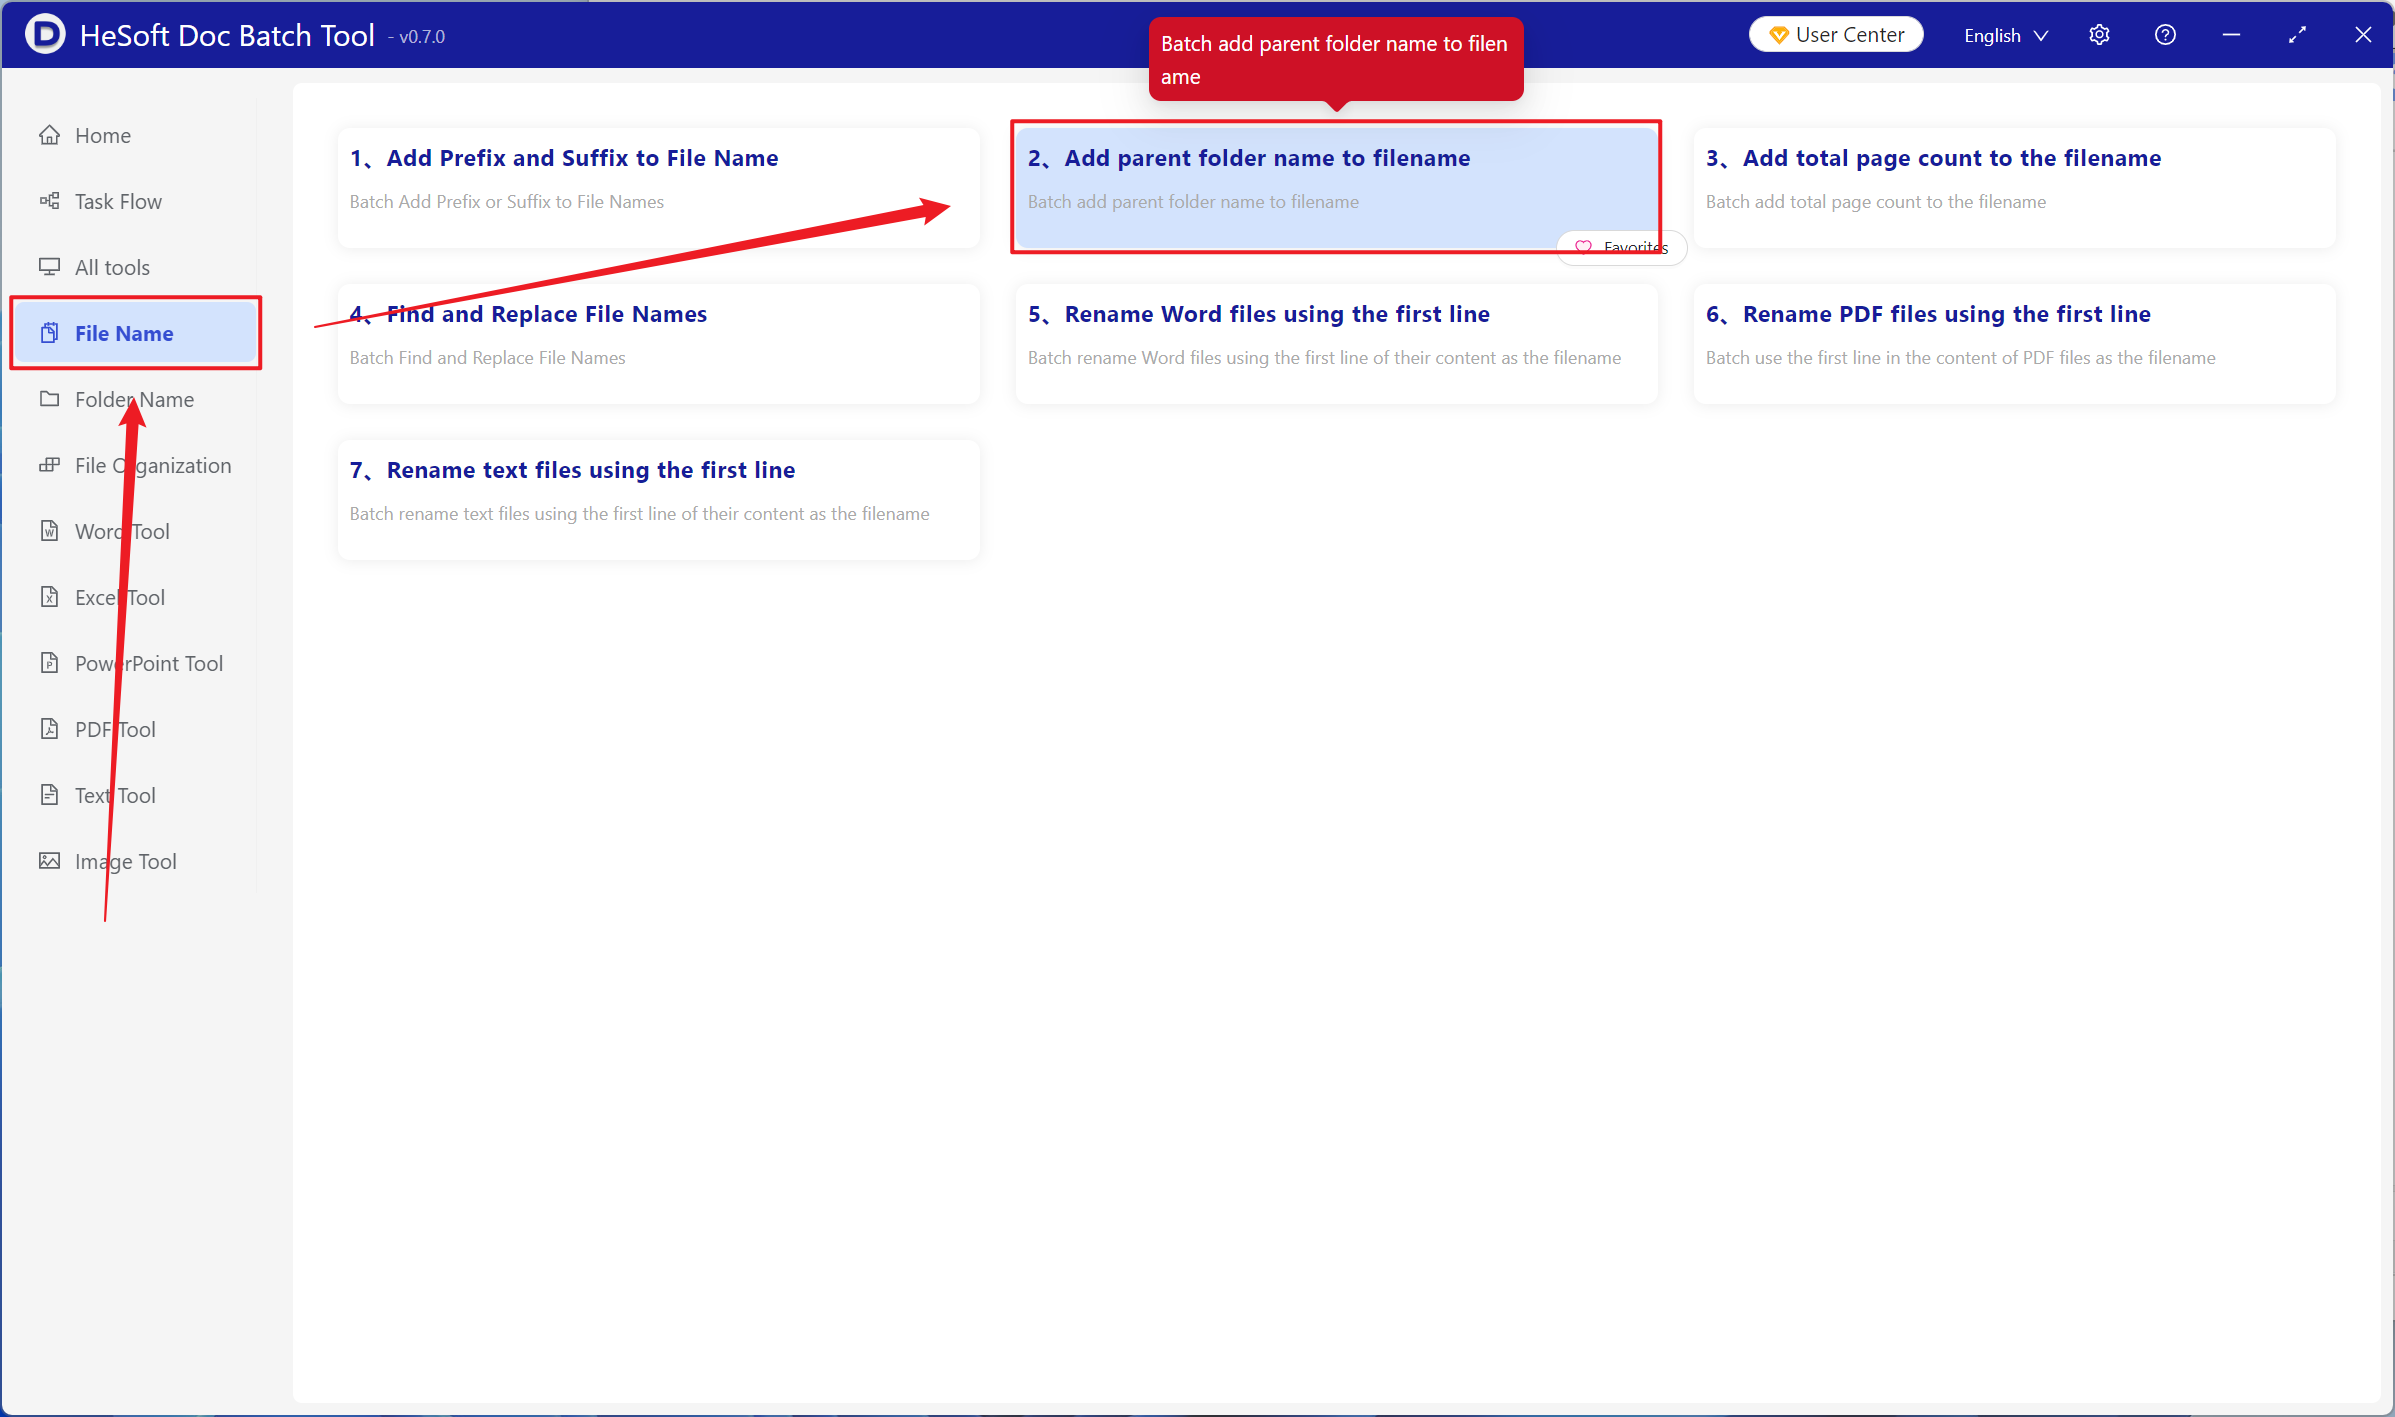Click the Home house icon in sidebar
This screenshot has width=2395, height=1417.
coord(49,135)
